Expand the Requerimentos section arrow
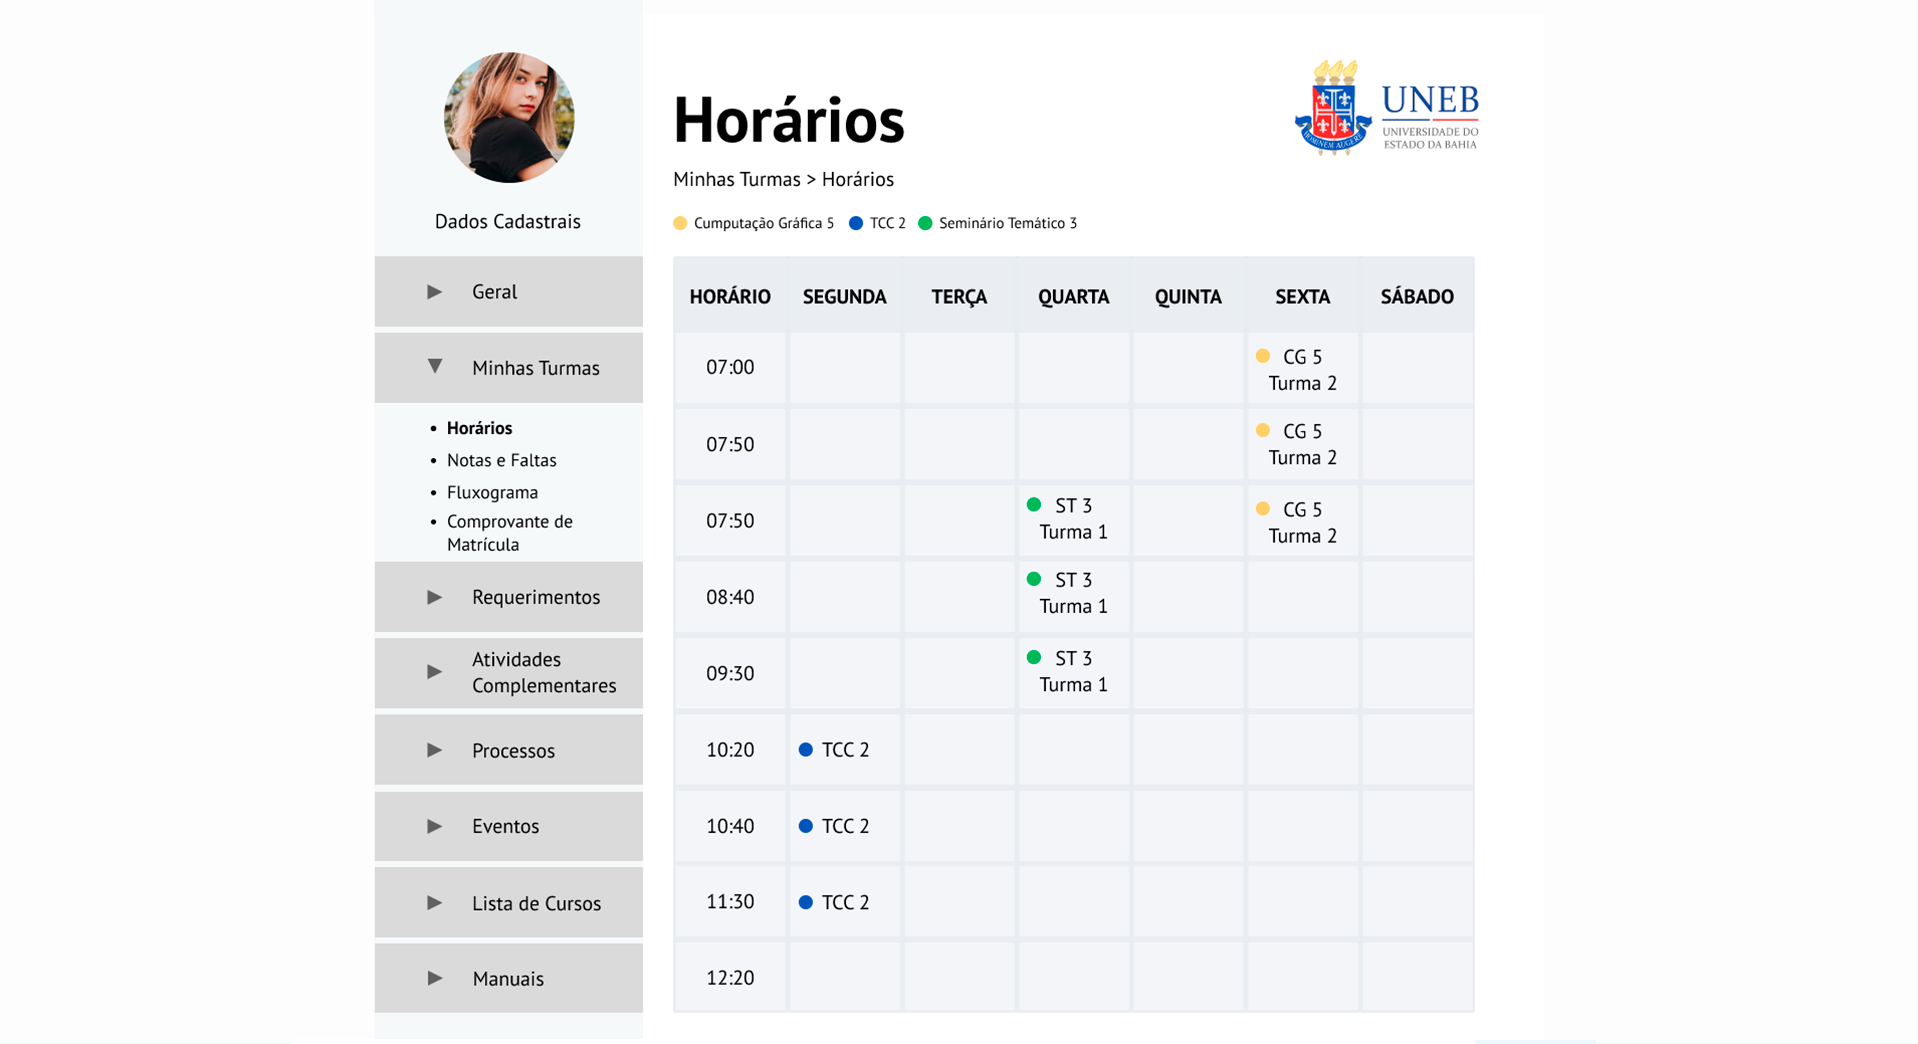 434,597
